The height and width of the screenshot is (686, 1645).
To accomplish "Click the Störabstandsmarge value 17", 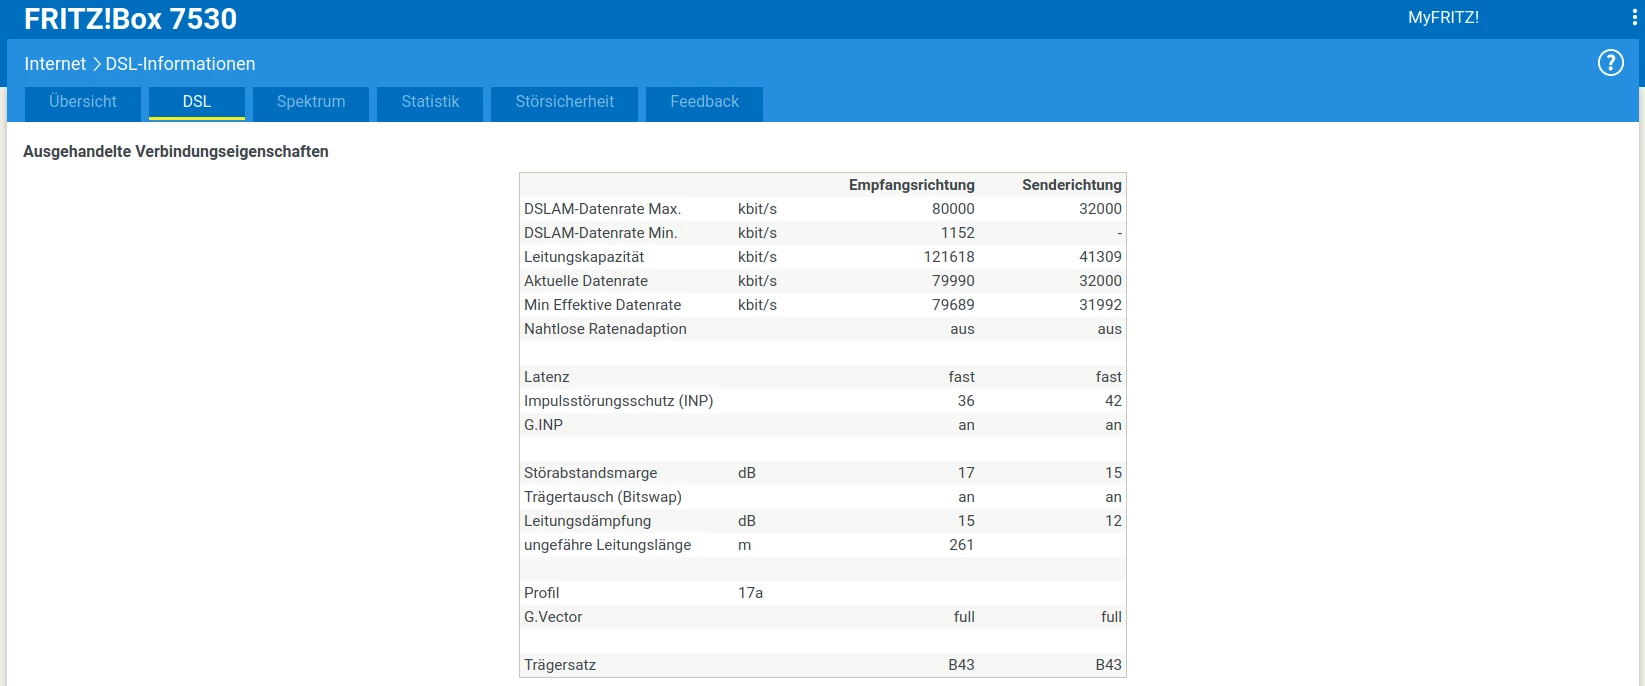I will click(x=966, y=473).
